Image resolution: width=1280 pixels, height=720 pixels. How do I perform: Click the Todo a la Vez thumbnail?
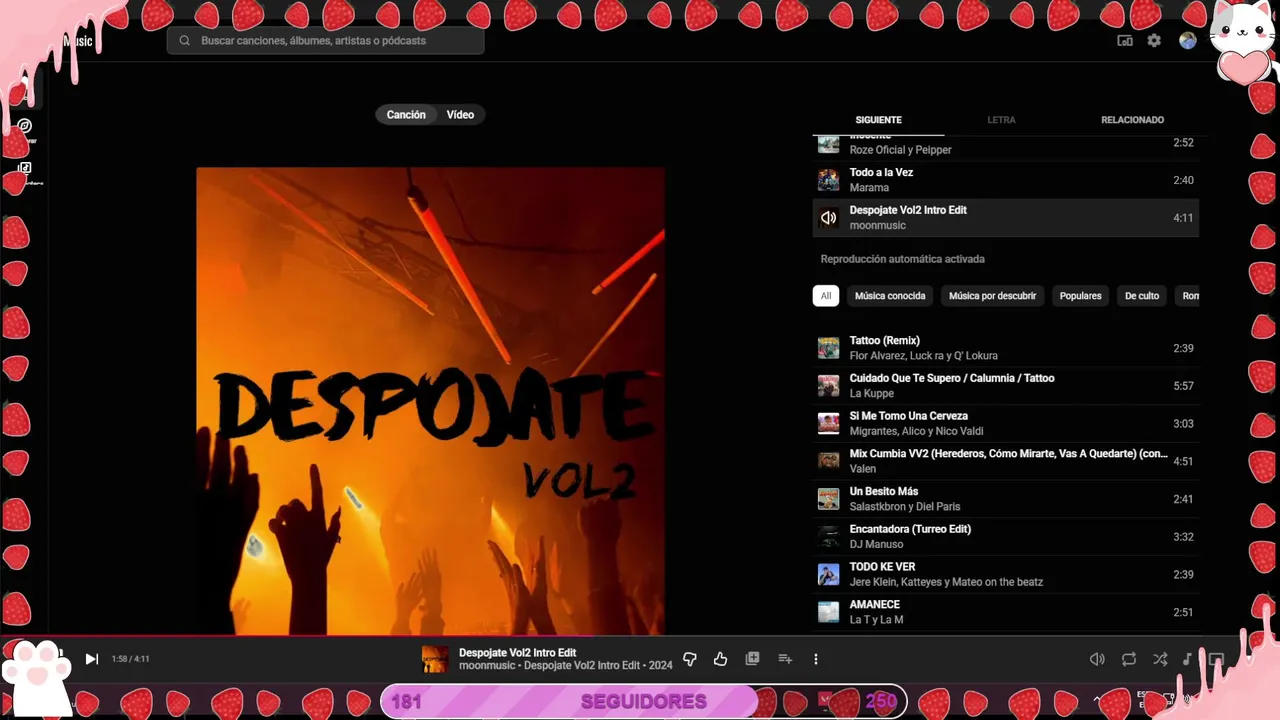(828, 180)
